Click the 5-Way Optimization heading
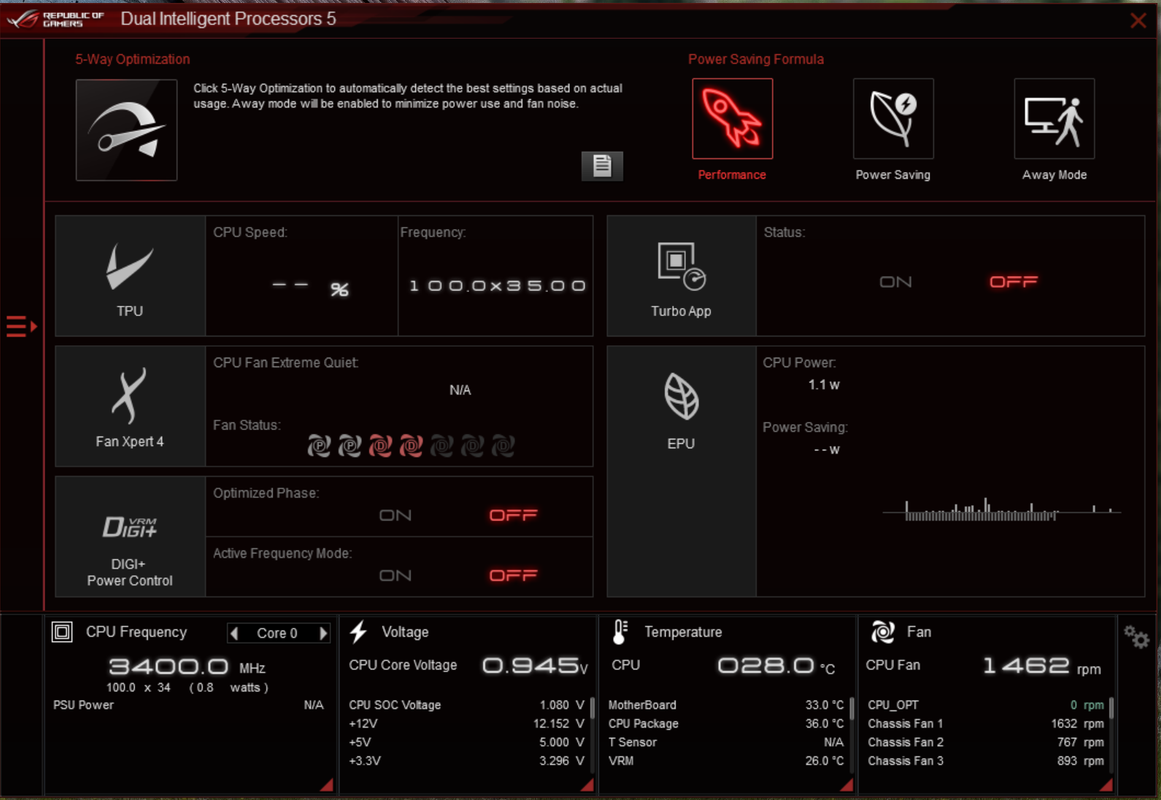The height and width of the screenshot is (800, 1161). tap(133, 59)
